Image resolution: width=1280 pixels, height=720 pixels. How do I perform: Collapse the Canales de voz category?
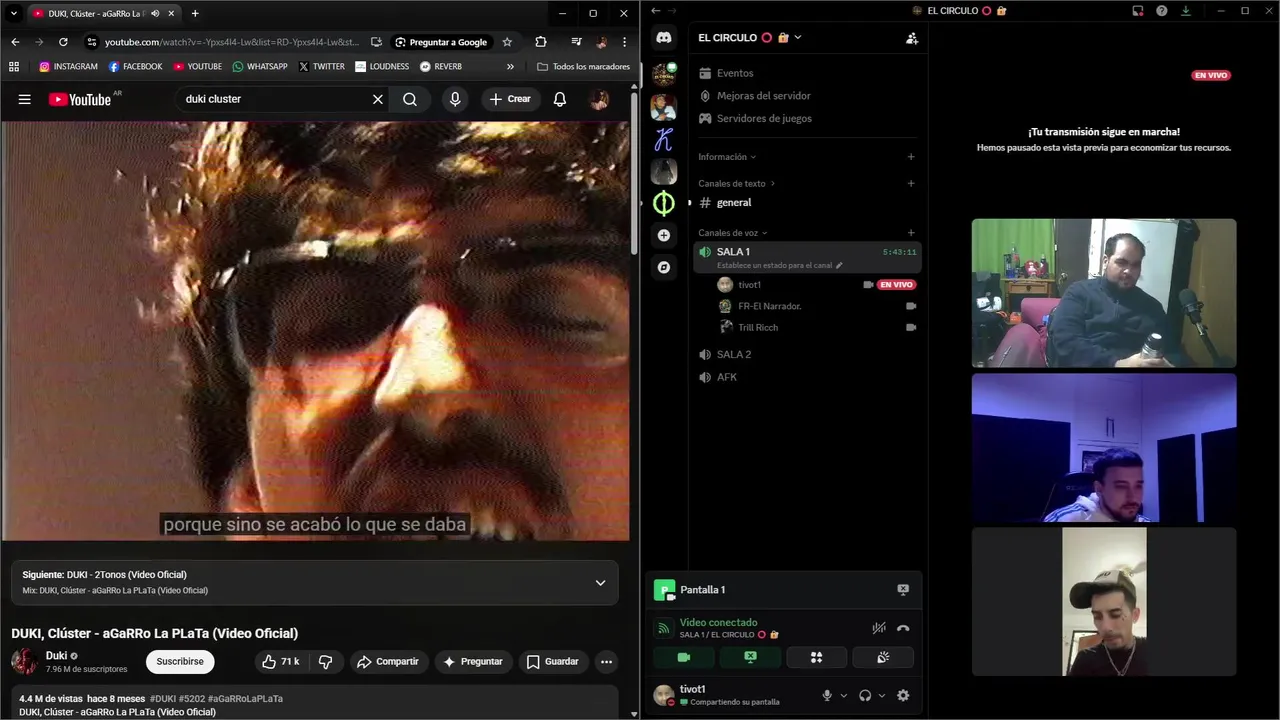coord(733,233)
